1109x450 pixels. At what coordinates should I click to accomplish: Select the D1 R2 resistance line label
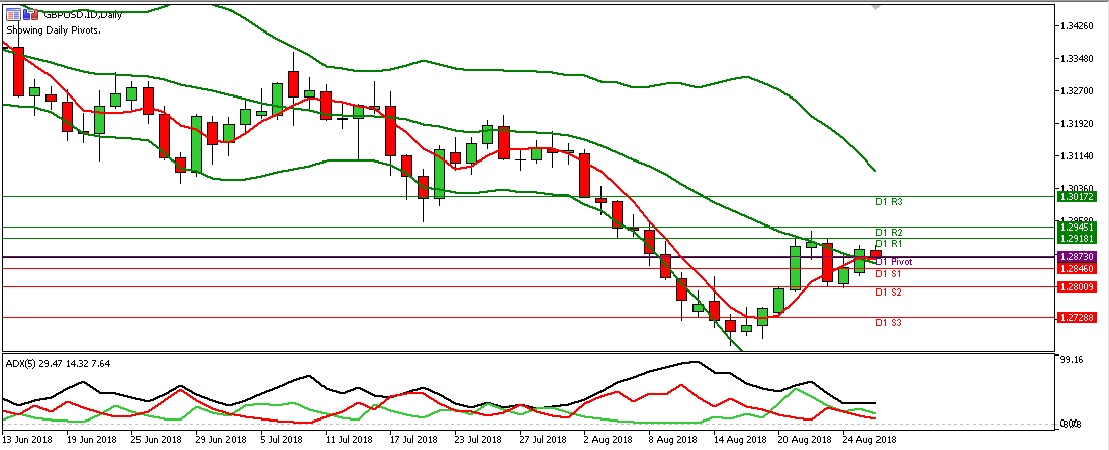pos(889,232)
